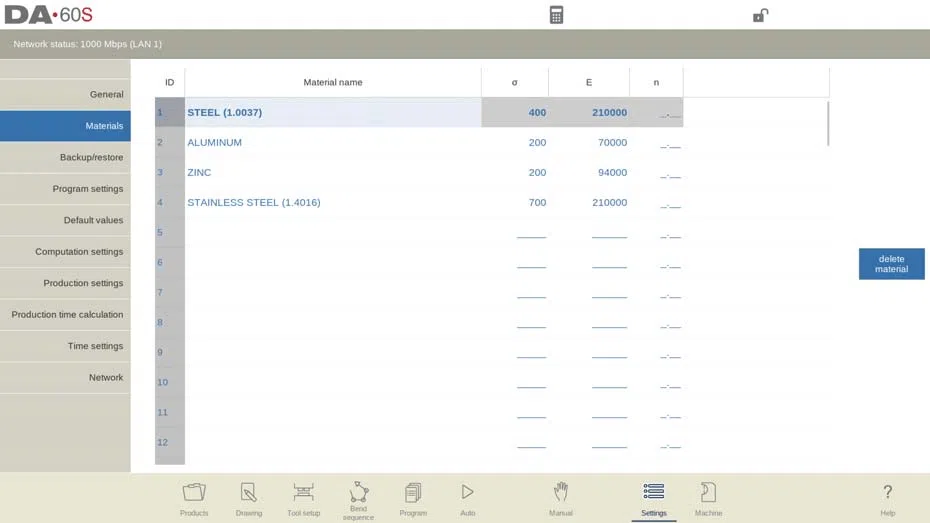Go to Default values tab
The image size is (930, 523).
[x=65, y=220]
